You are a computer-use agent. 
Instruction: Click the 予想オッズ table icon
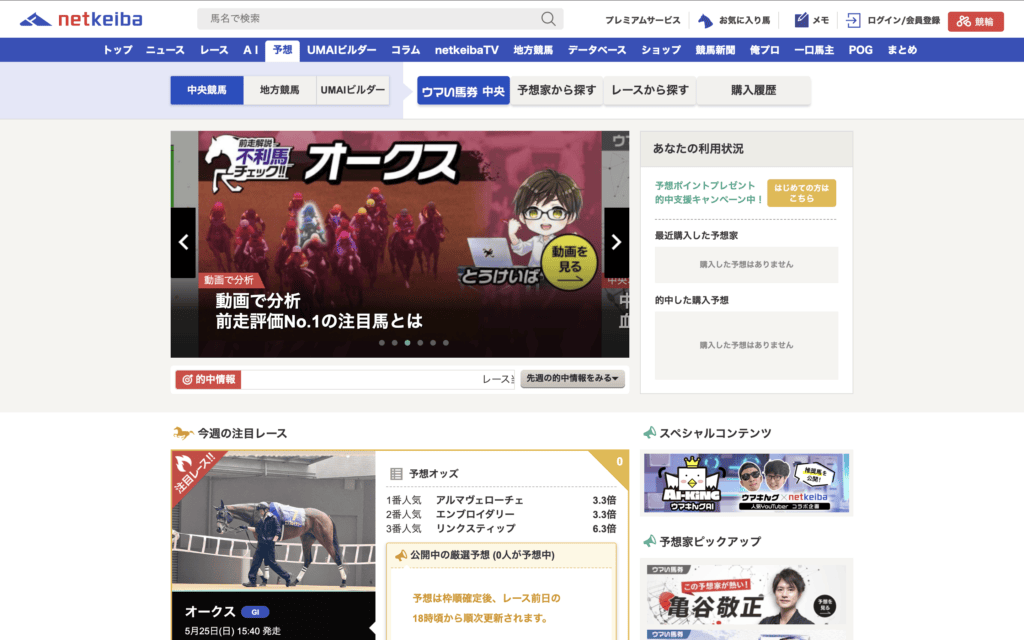click(396, 473)
